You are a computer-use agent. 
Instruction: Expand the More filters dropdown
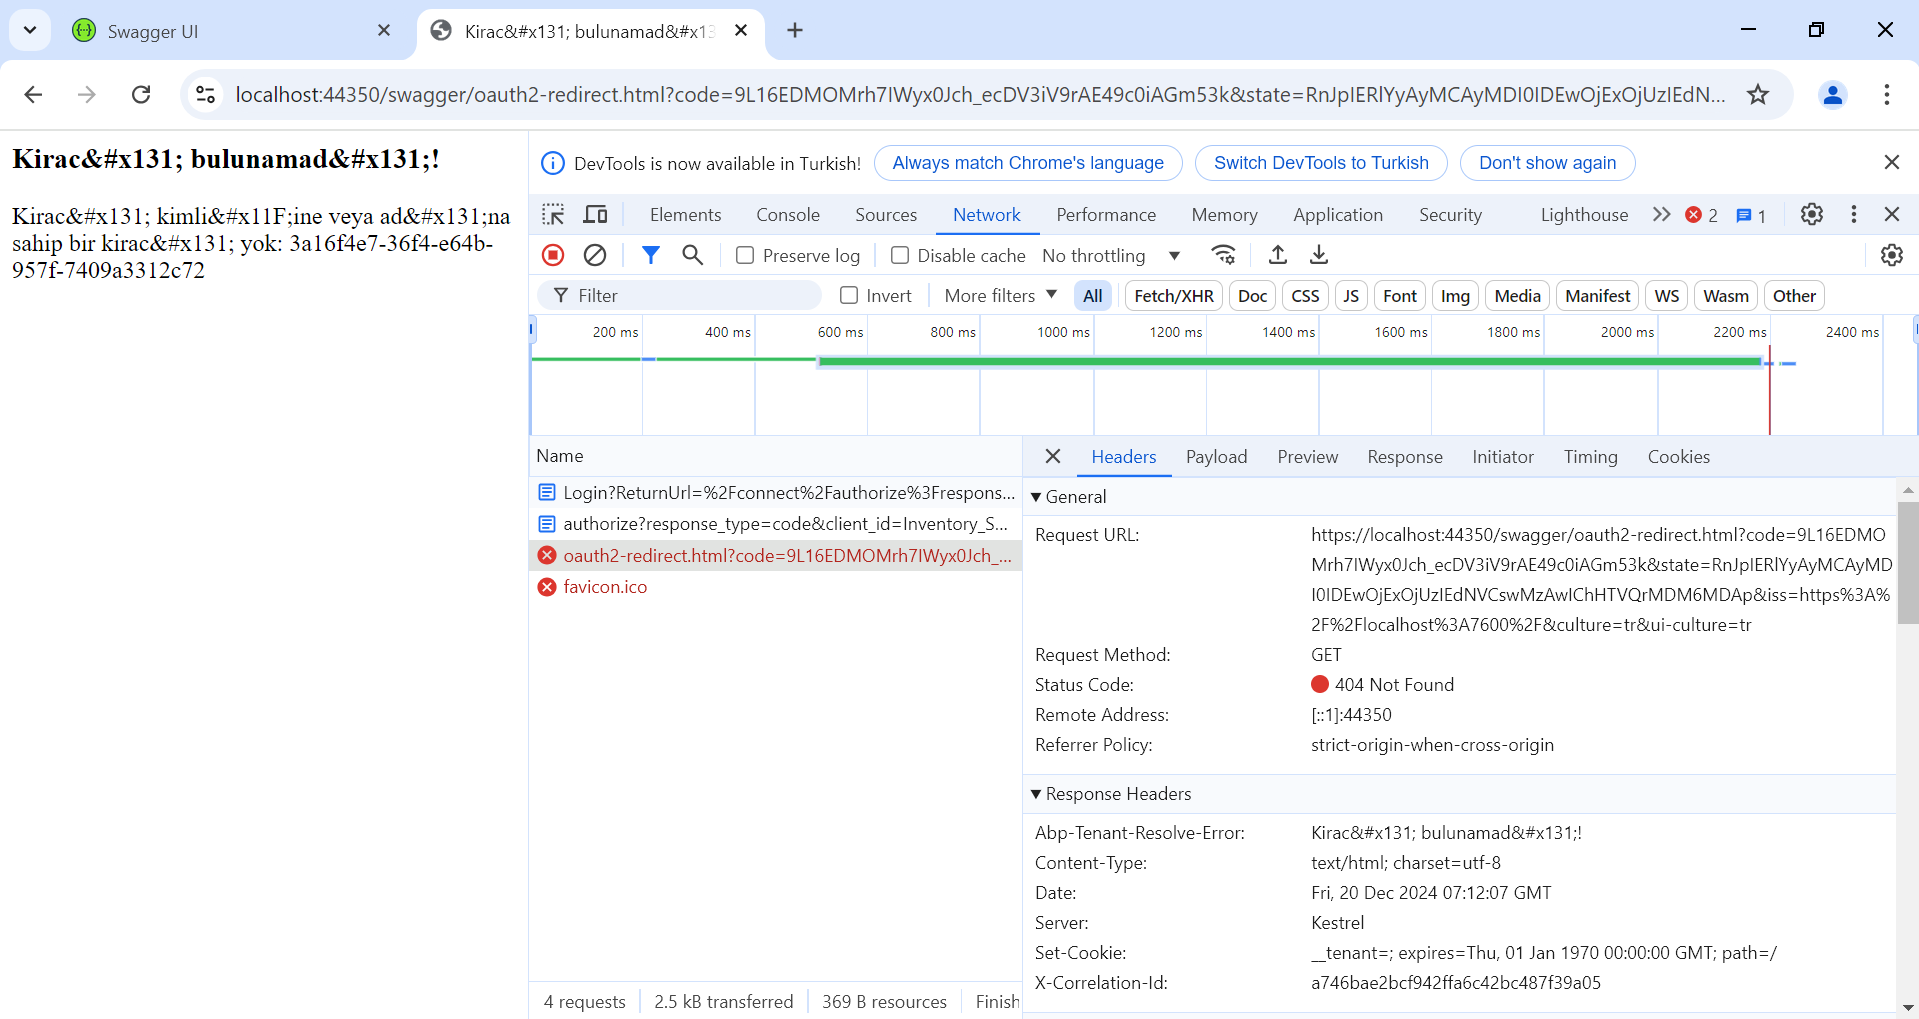[x=1000, y=295]
